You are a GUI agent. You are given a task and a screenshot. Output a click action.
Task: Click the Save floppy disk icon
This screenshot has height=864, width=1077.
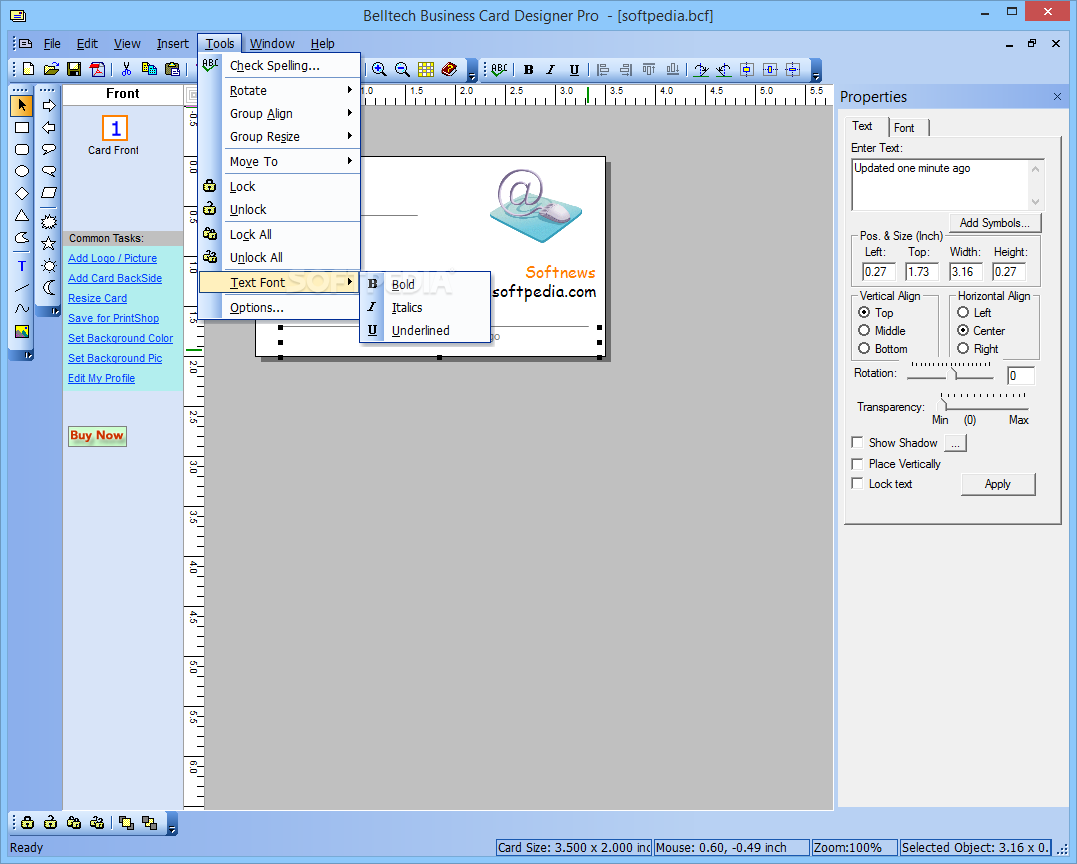click(74, 69)
